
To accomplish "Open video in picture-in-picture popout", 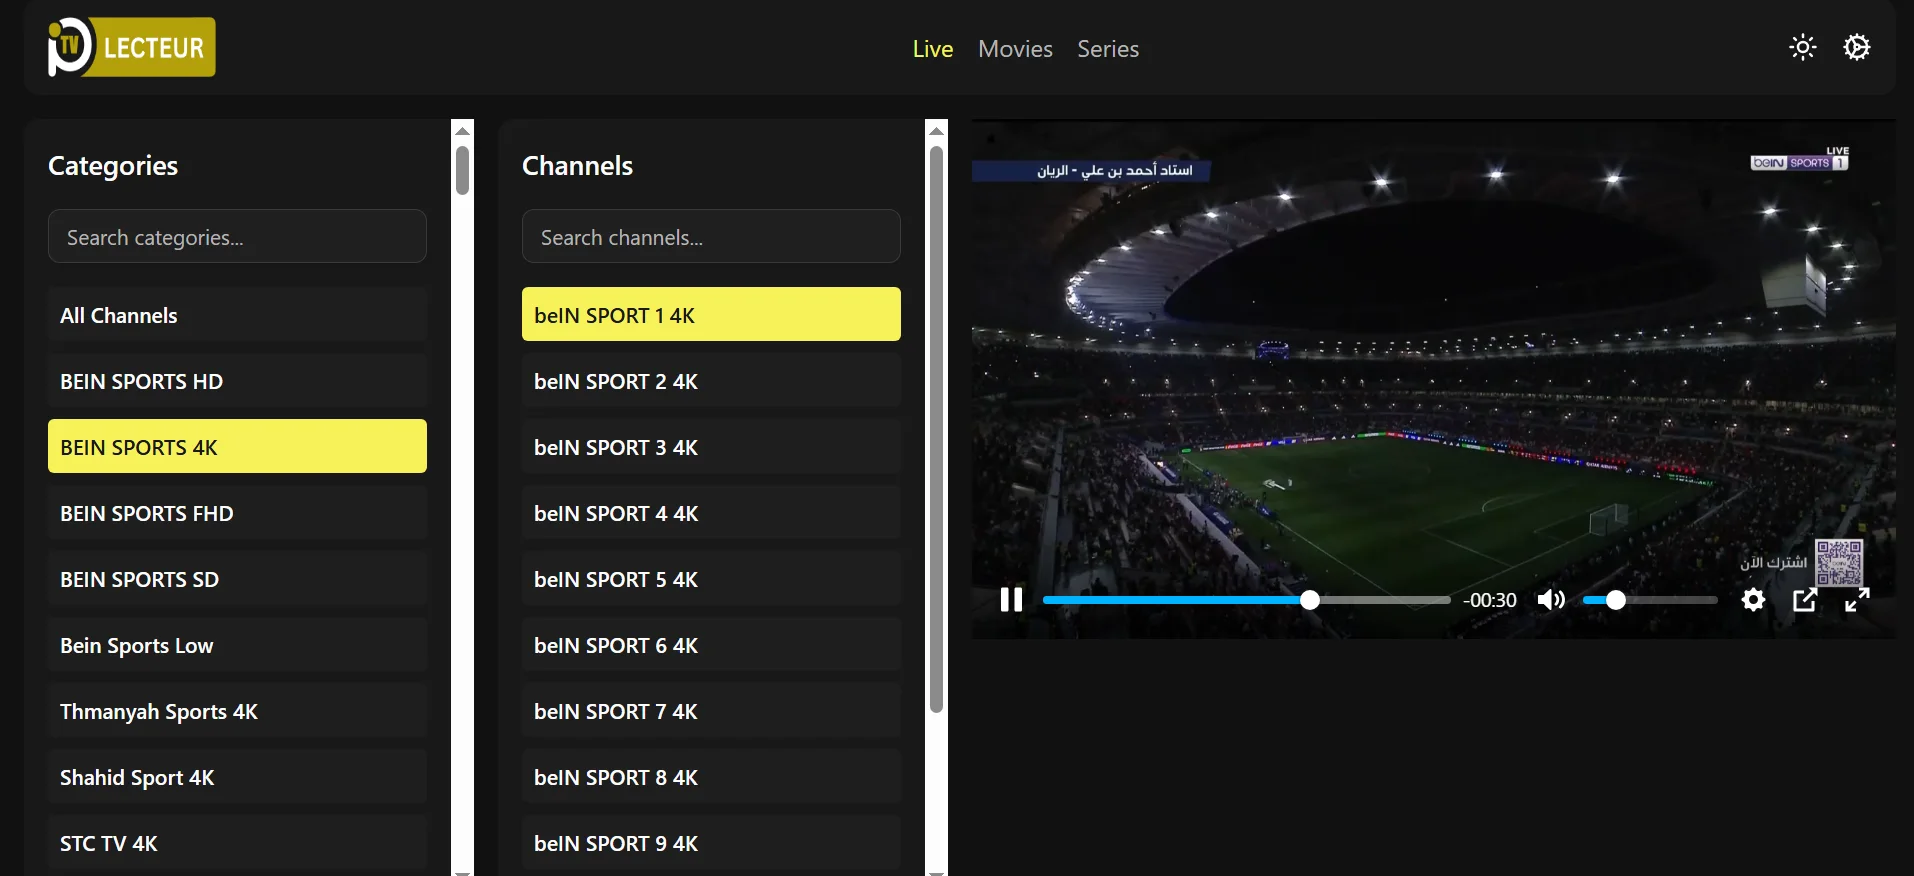I will [1805, 600].
